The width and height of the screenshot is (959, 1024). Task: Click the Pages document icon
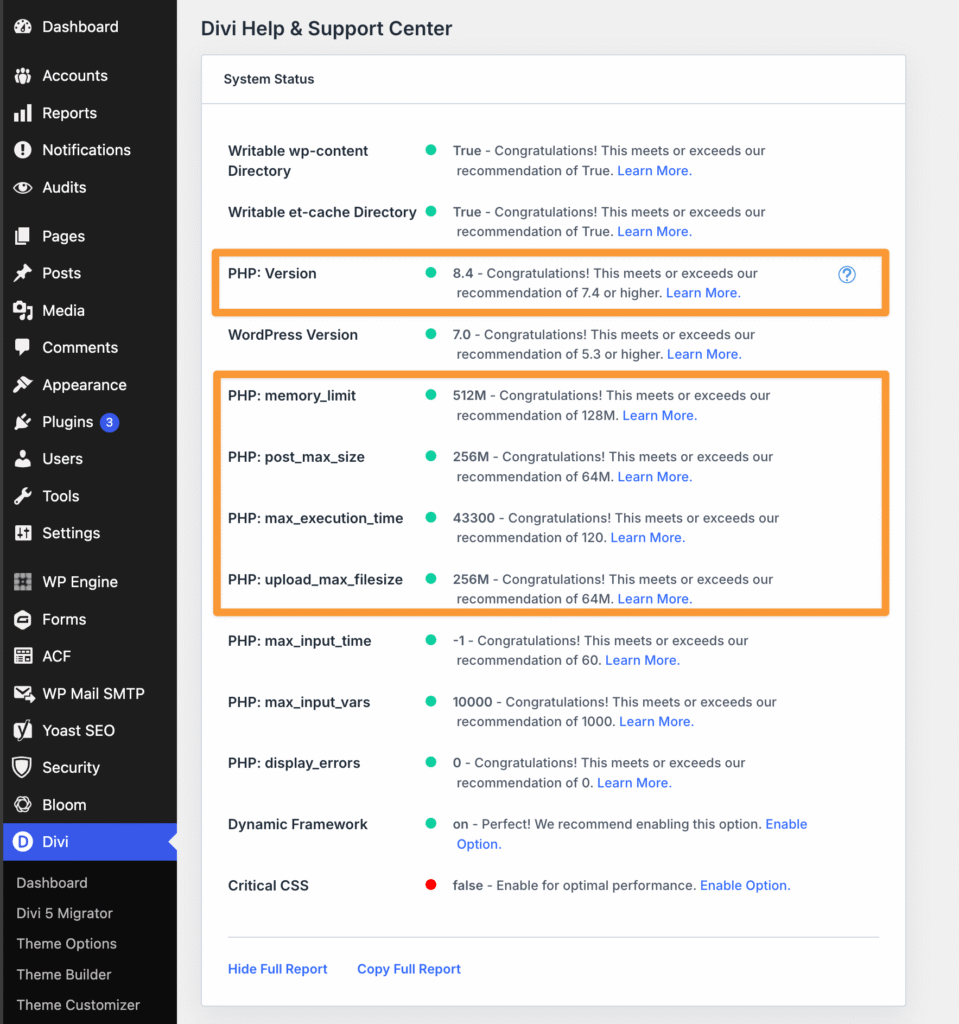[23, 236]
